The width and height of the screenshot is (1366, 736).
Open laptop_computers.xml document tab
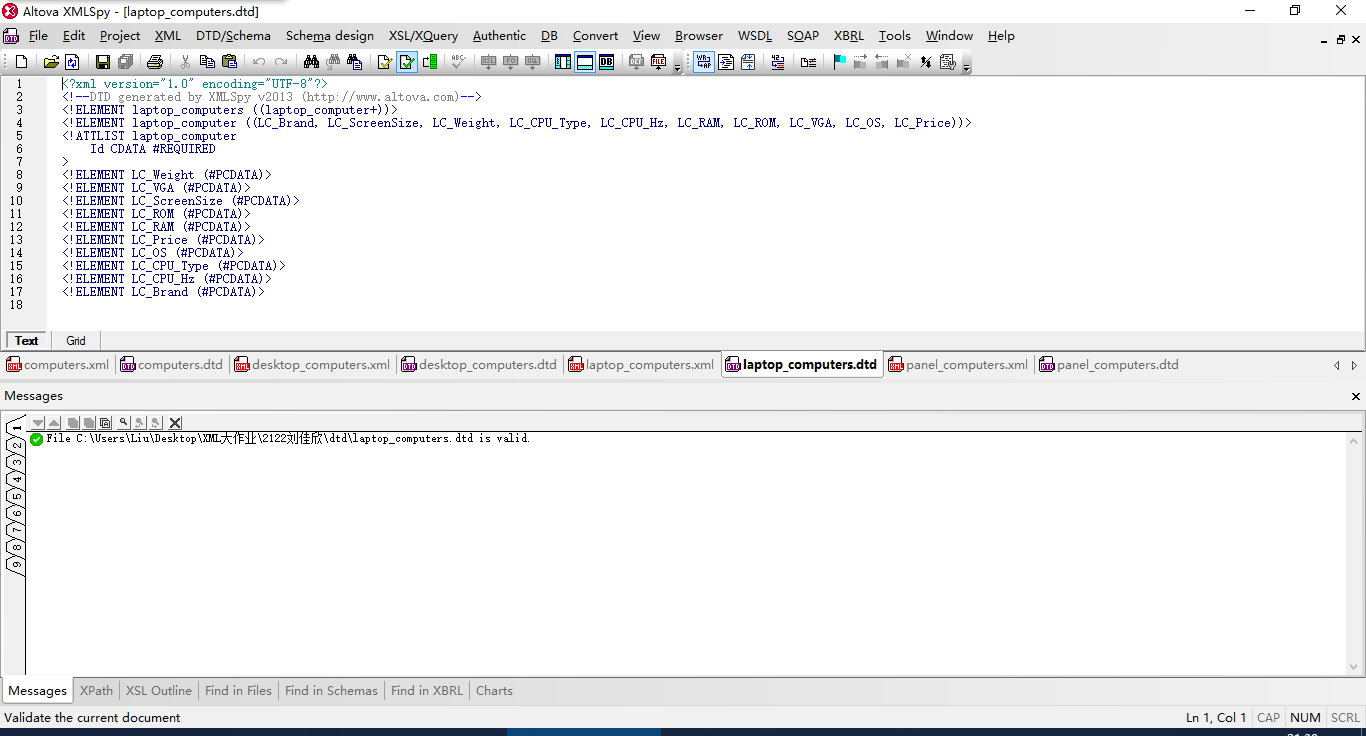pos(642,365)
